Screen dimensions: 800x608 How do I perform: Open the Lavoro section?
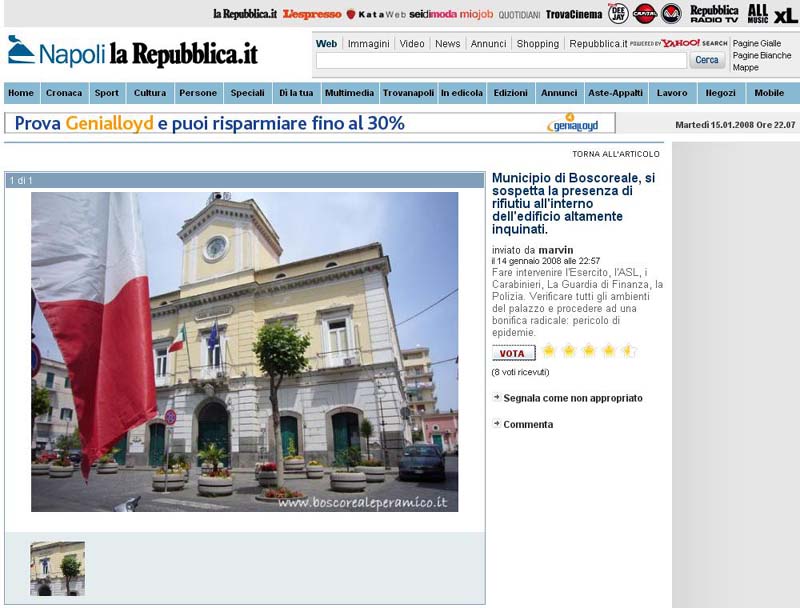[672, 93]
